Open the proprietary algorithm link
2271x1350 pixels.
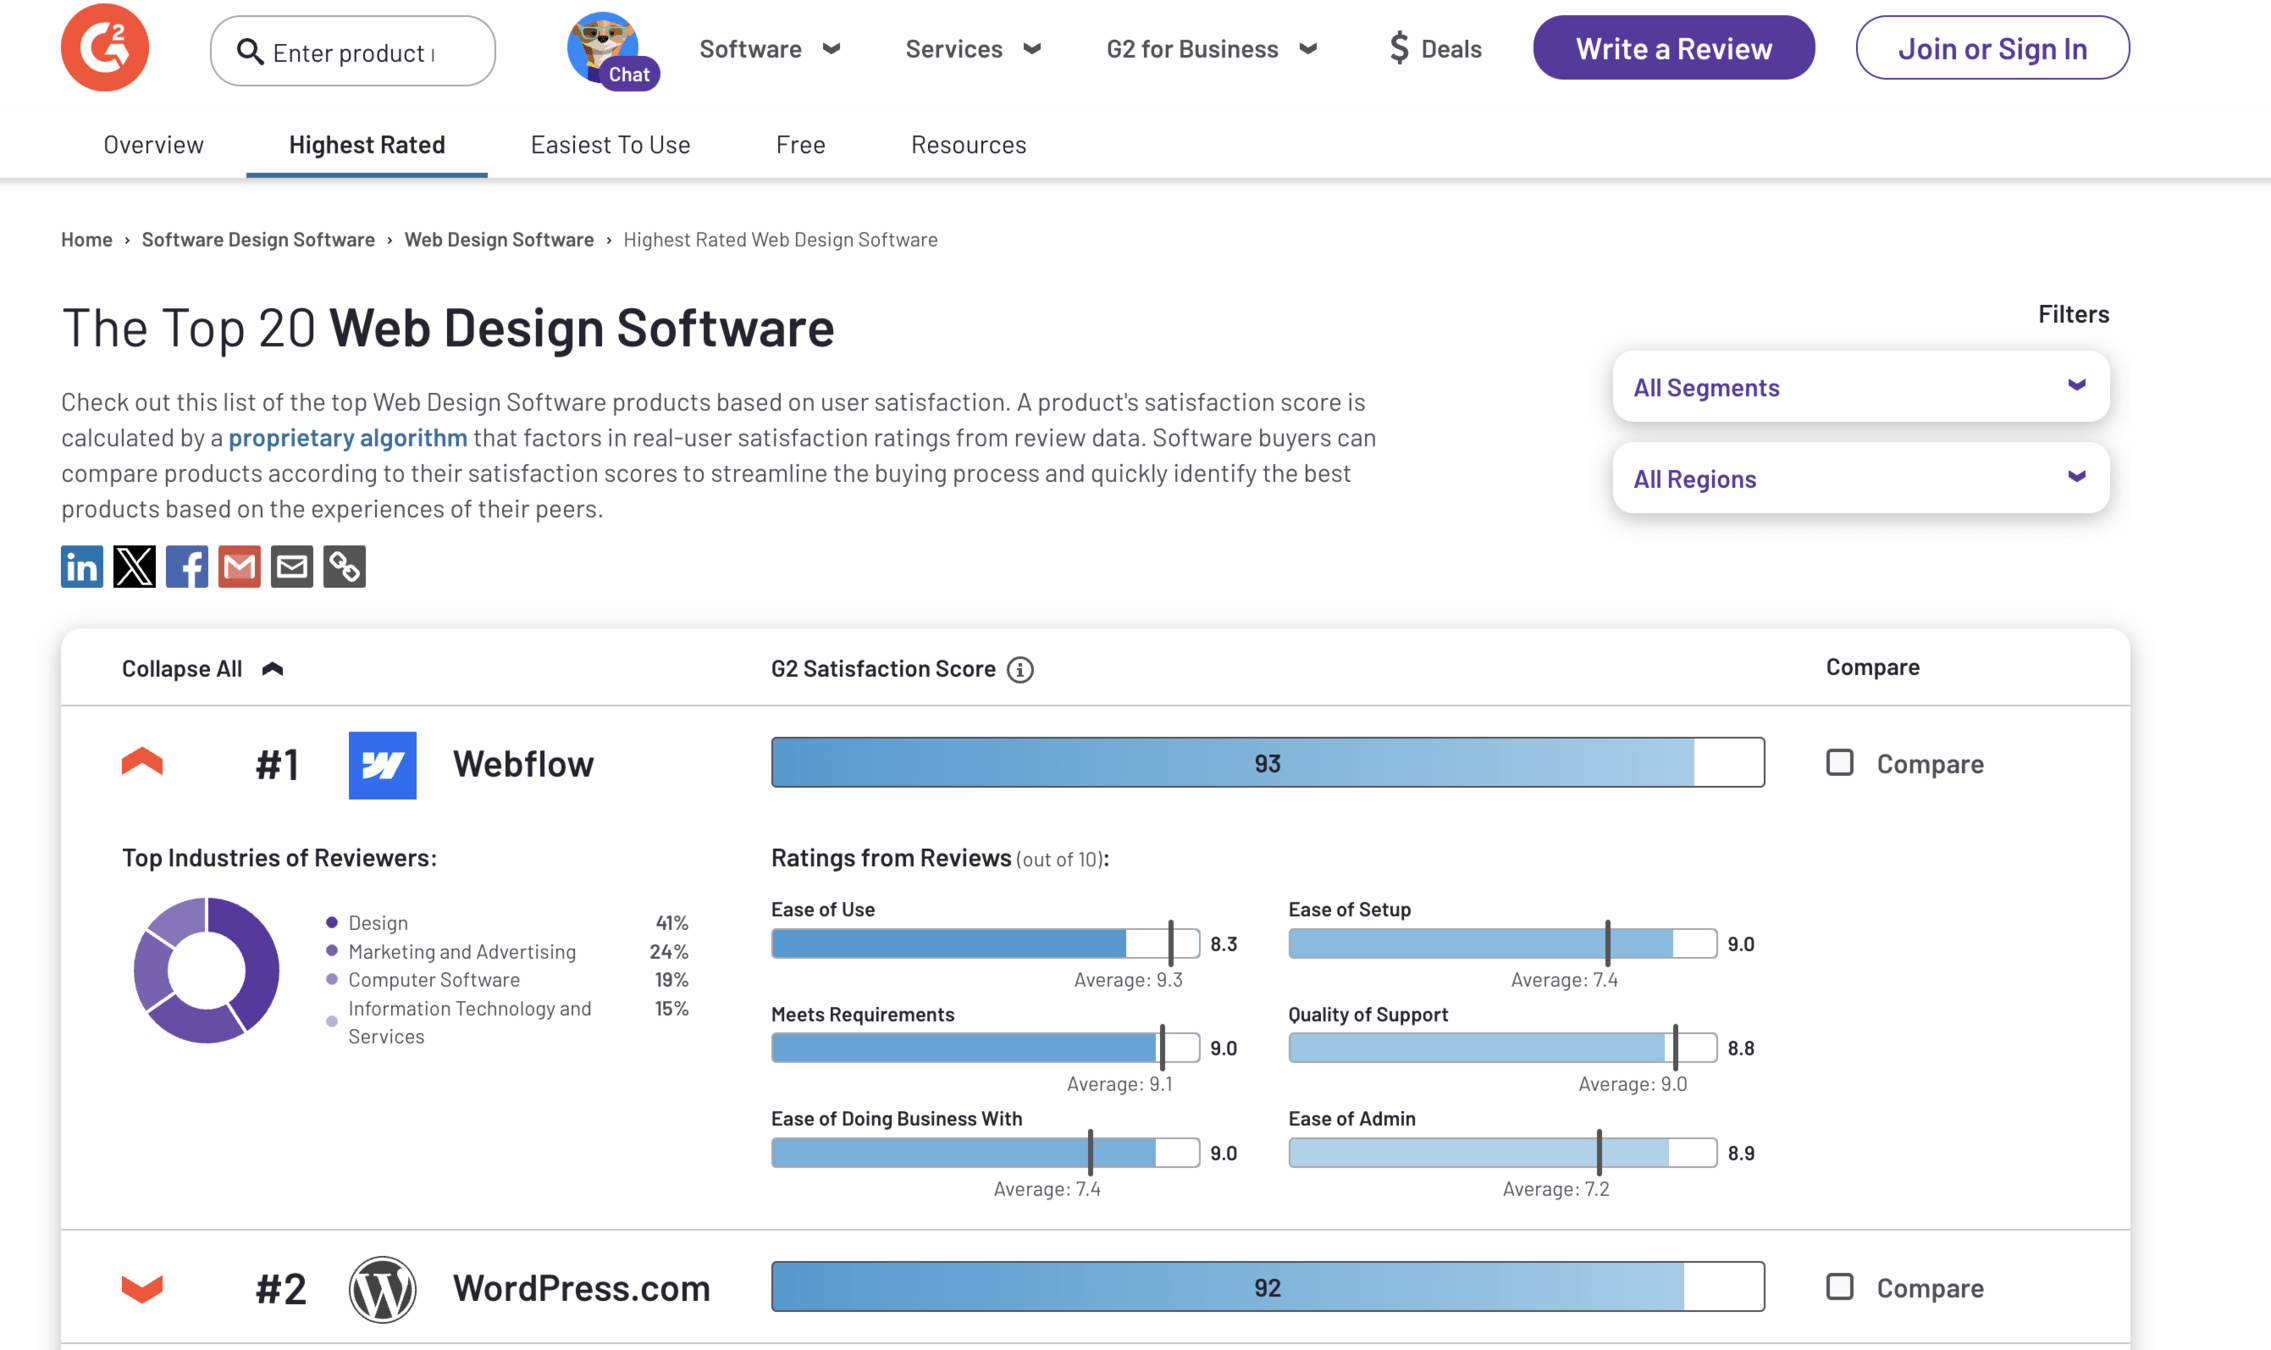[347, 437]
